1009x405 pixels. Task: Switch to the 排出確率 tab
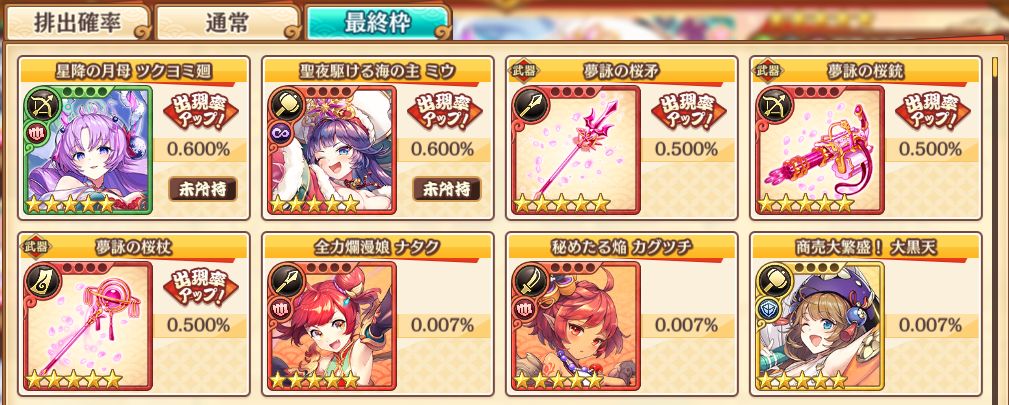[77, 22]
